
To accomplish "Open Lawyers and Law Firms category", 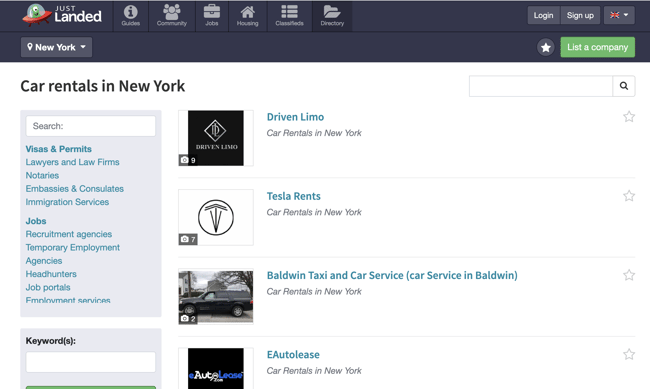I will (73, 162).
